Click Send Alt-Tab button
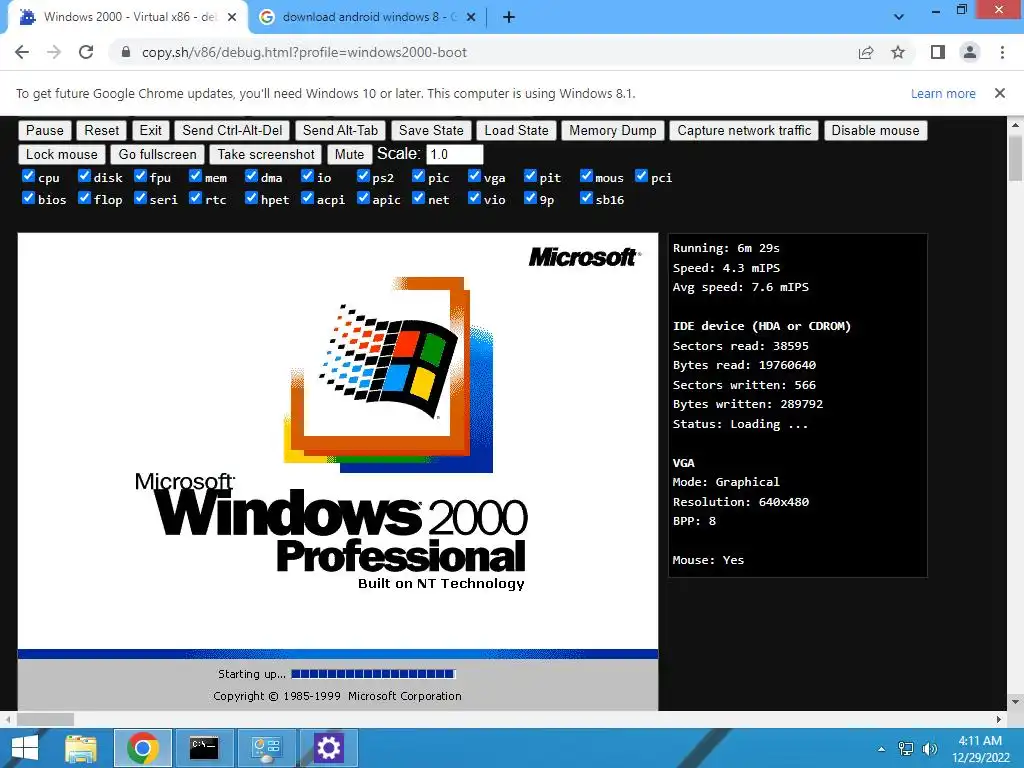Screen dimensions: 1024x768 340,131
